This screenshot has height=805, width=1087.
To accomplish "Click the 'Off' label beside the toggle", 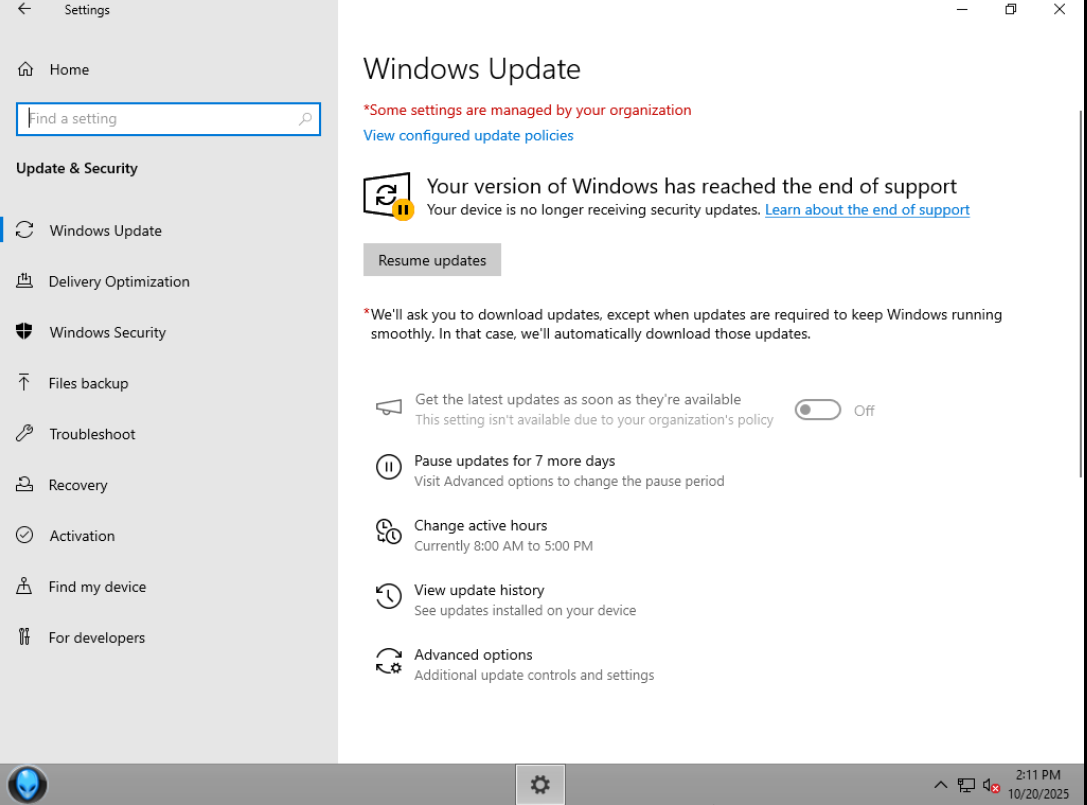I will pos(864,410).
